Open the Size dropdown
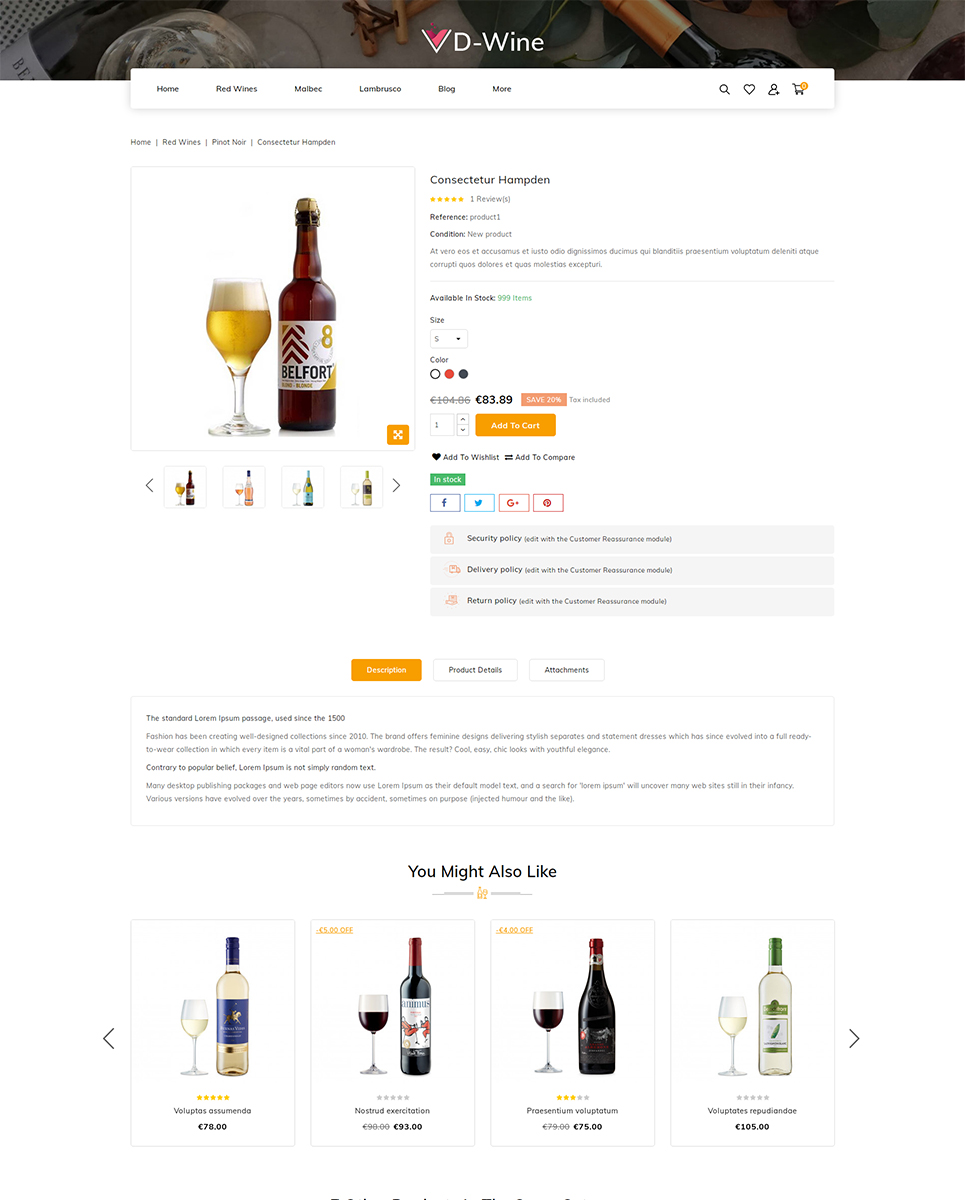This screenshot has height=1200, width=965. [x=449, y=339]
